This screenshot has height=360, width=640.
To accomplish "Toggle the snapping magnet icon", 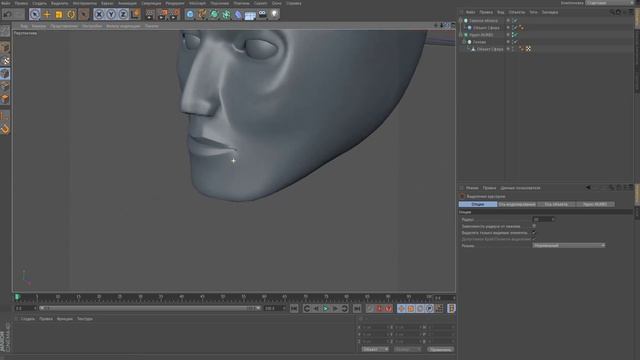I will (5, 129).
